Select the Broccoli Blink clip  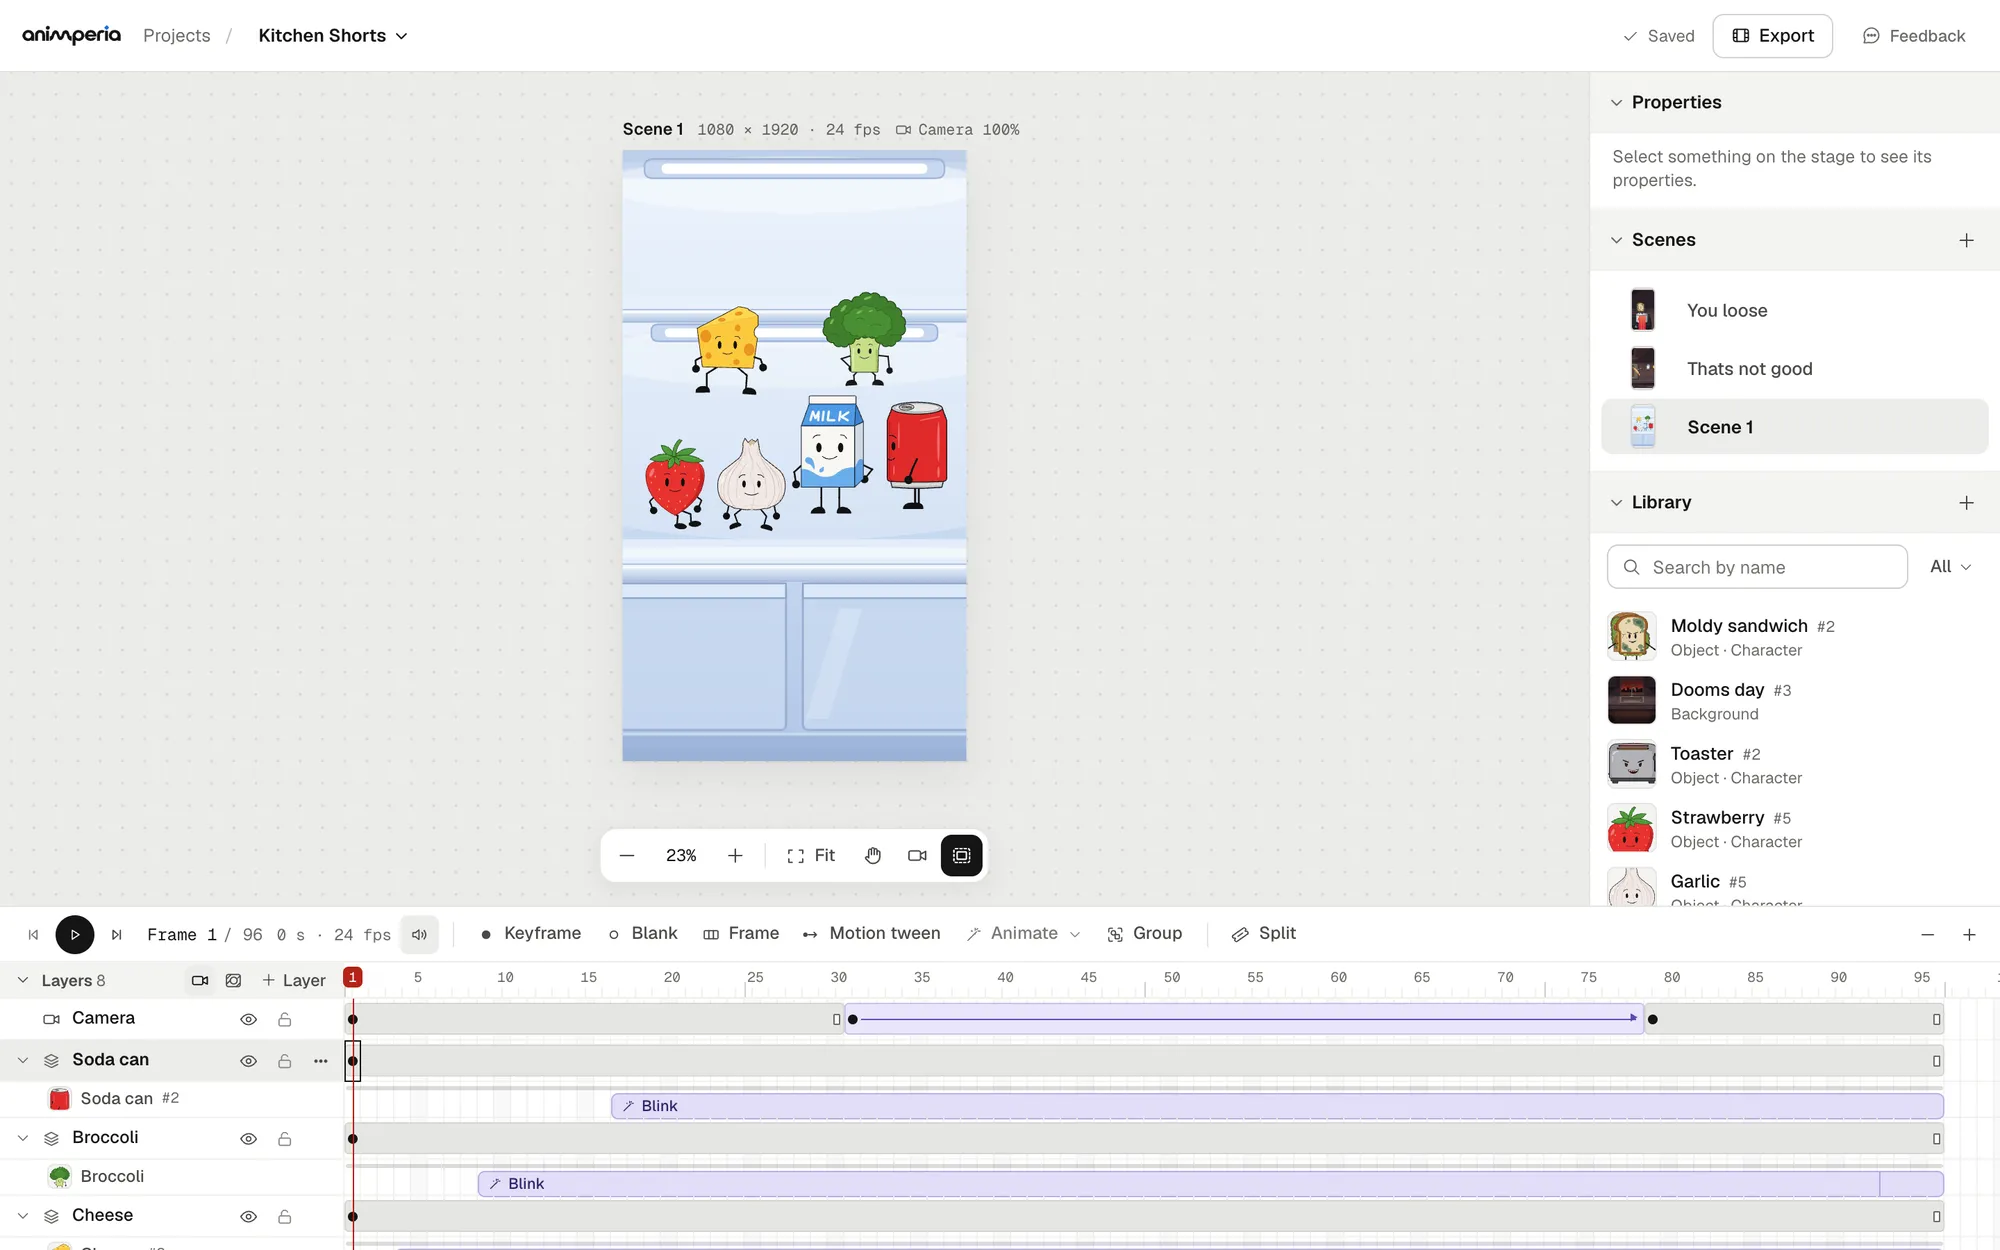tap(1210, 1184)
